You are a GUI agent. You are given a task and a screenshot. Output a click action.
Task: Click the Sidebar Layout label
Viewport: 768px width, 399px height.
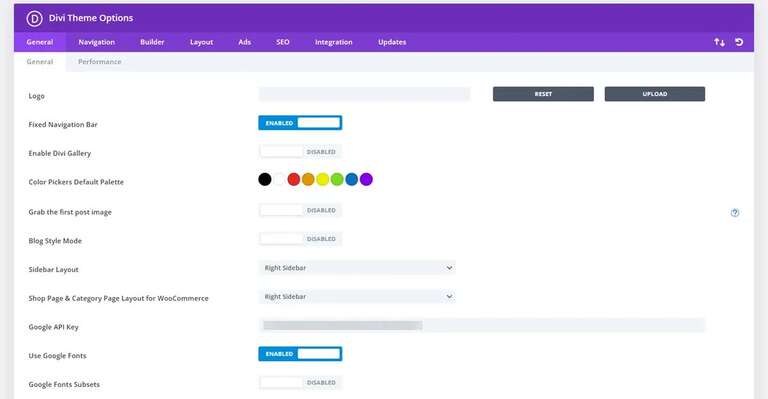coord(53,269)
